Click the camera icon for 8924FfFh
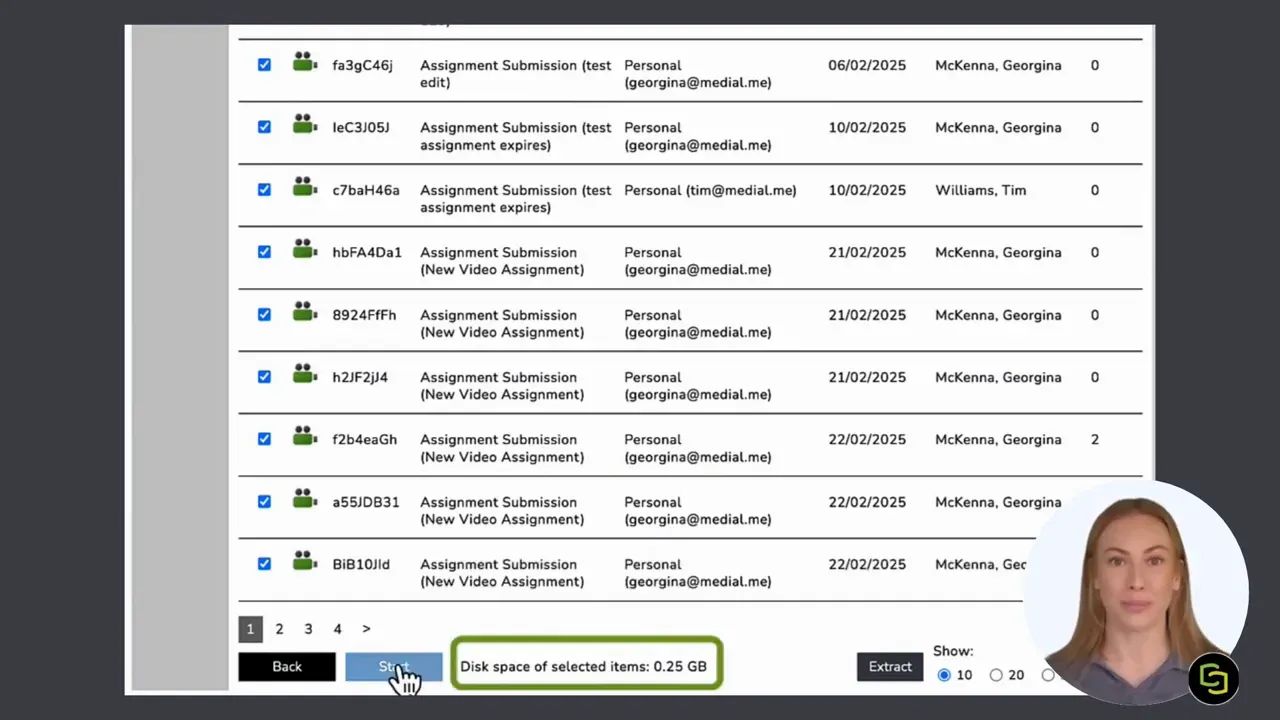Image resolution: width=1280 pixels, height=720 pixels. [305, 313]
